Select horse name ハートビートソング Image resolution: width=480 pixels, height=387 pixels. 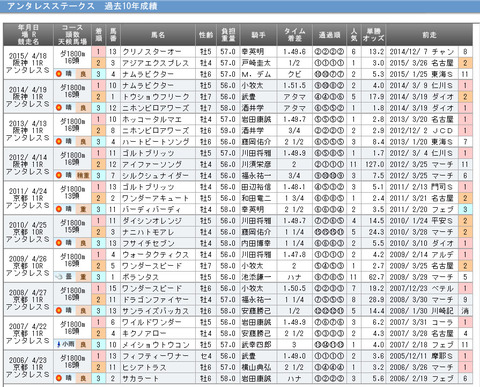click(x=156, y=142)
